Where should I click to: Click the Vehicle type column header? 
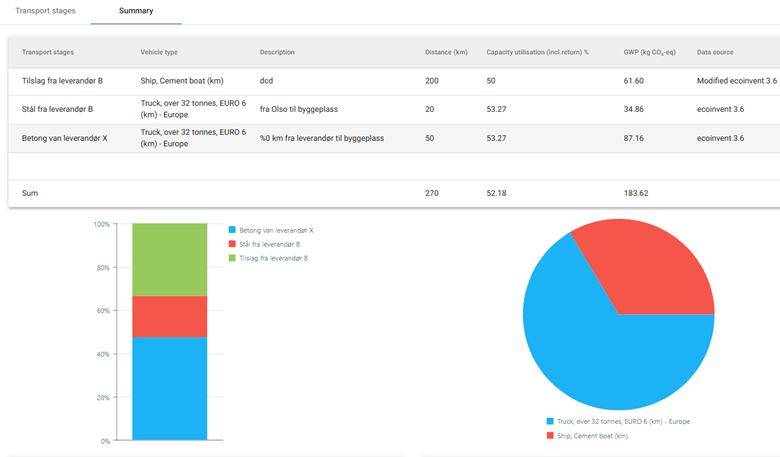159,52
